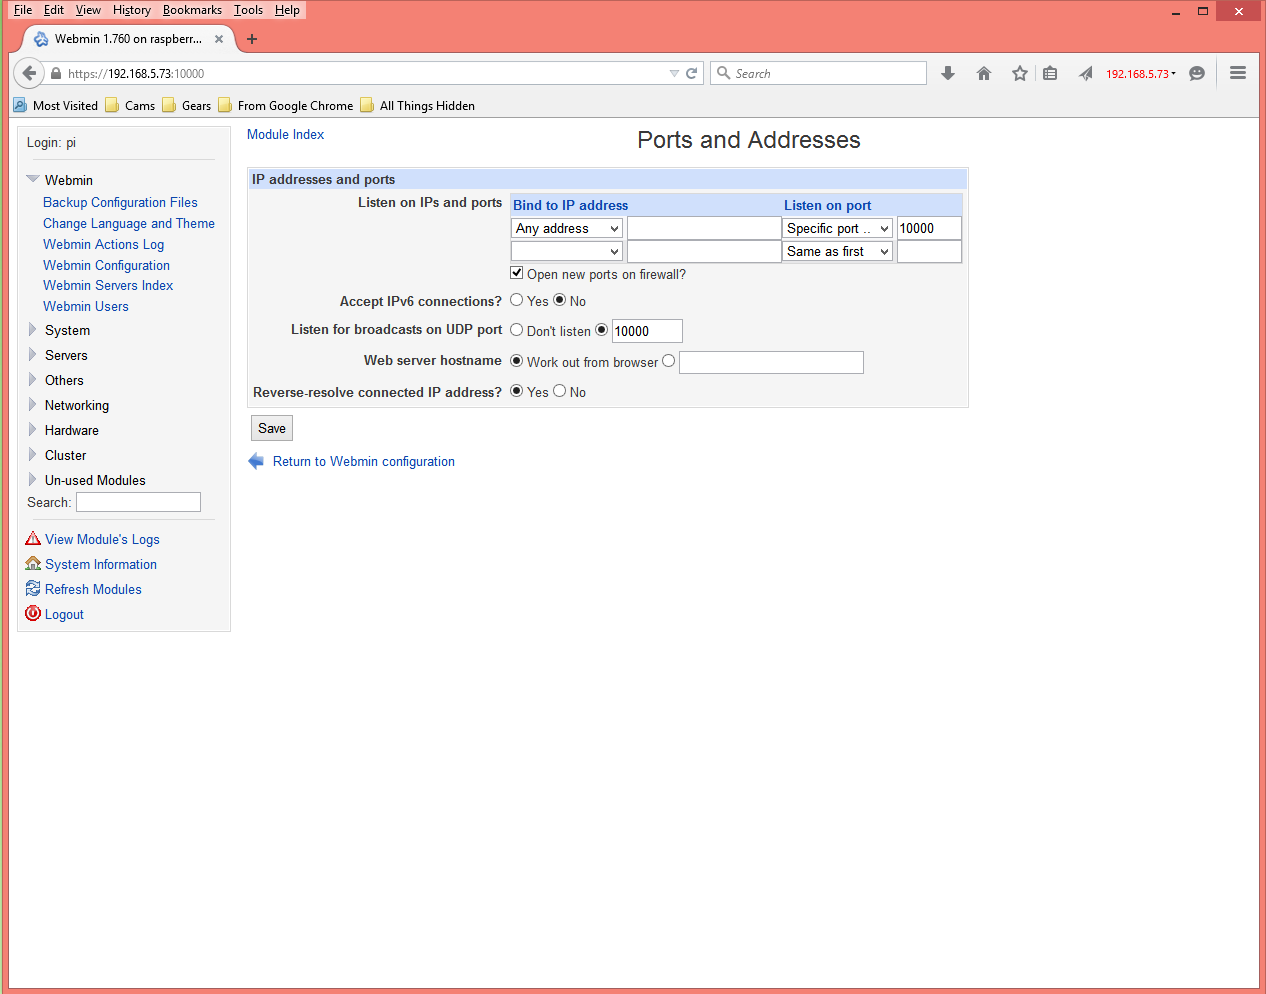The height and width of the screenshot is (994, 1266).
Task: Select Don't listen for UDP broadcasts
Action: point(517,330)
